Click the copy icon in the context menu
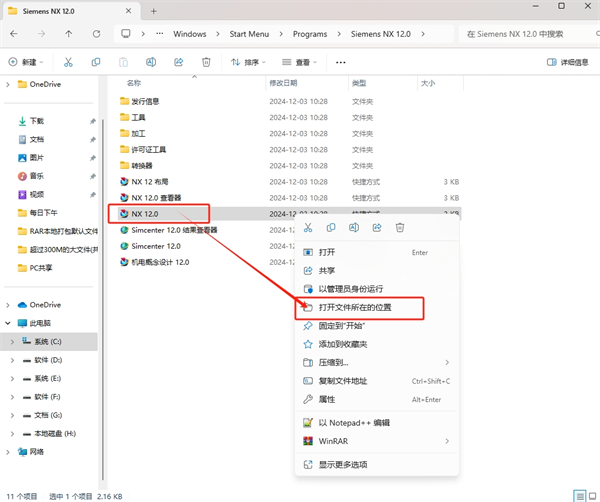 point(331,228)
